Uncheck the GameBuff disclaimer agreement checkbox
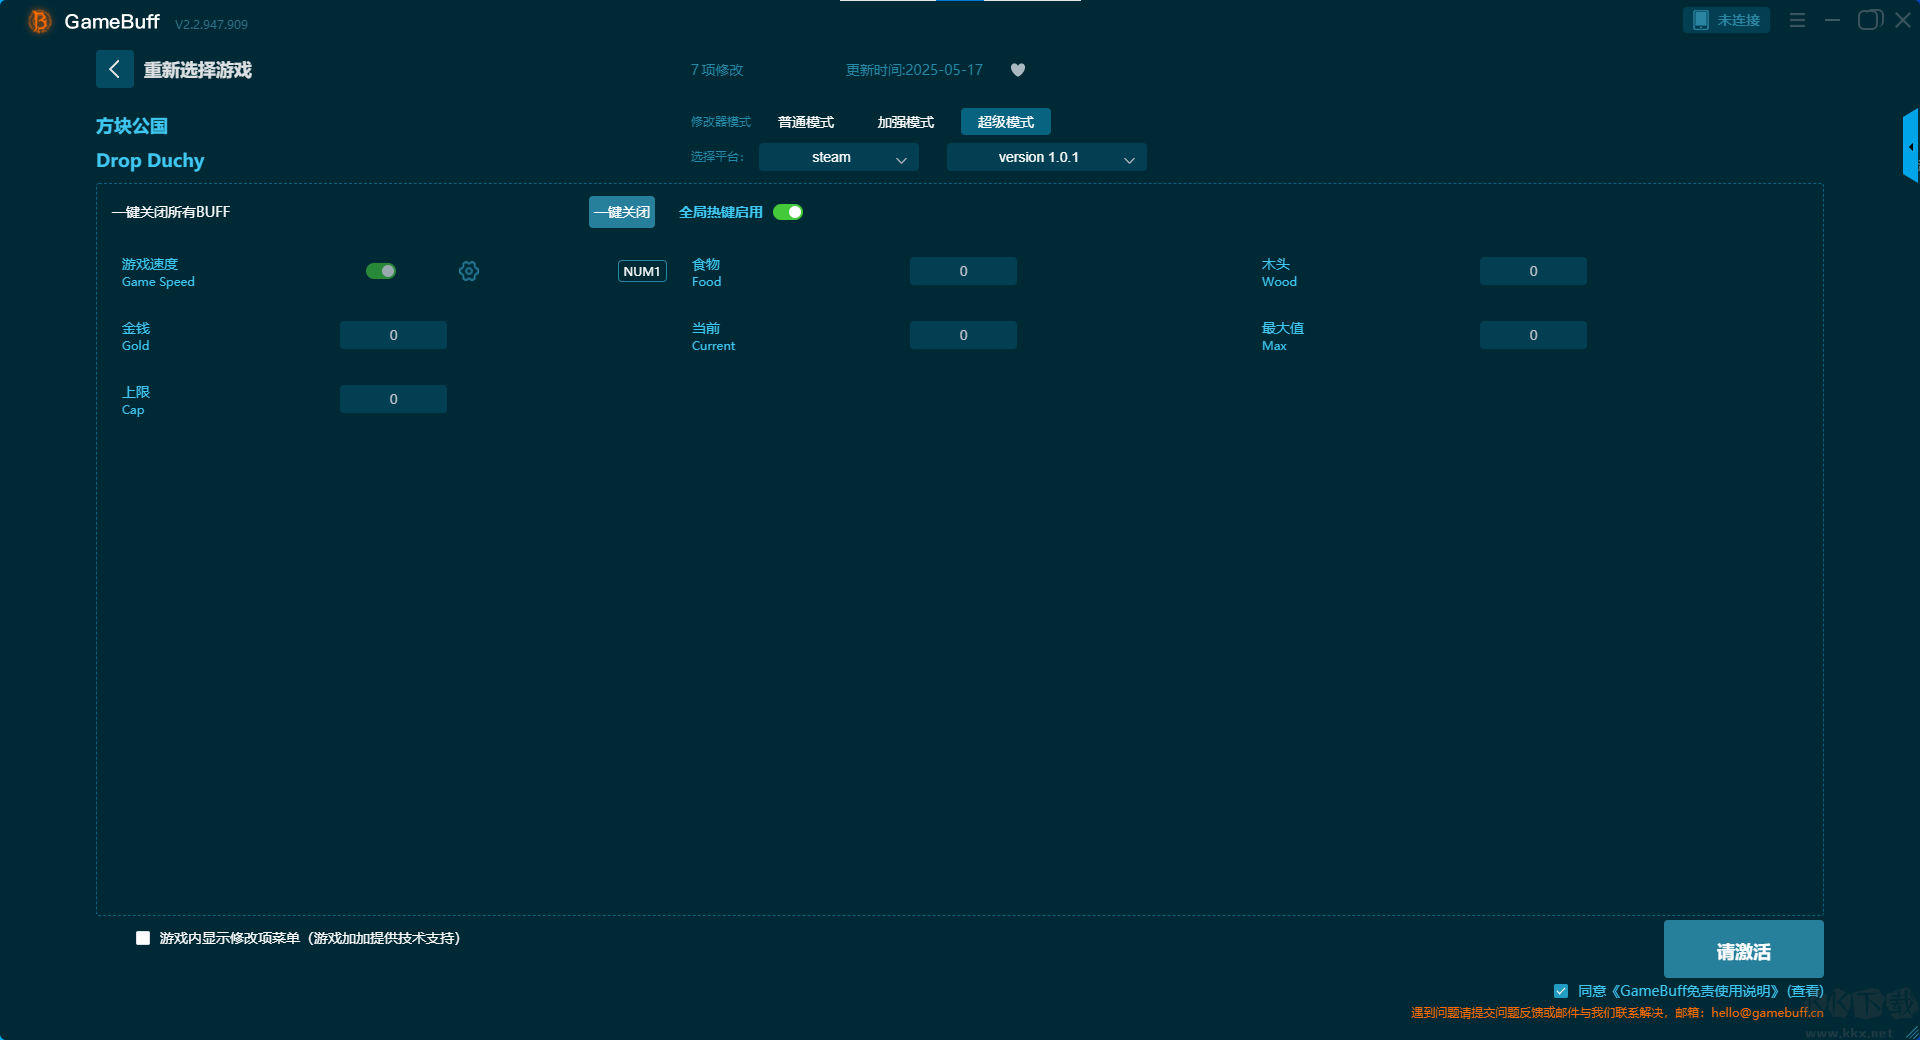 pos(1561,991)
